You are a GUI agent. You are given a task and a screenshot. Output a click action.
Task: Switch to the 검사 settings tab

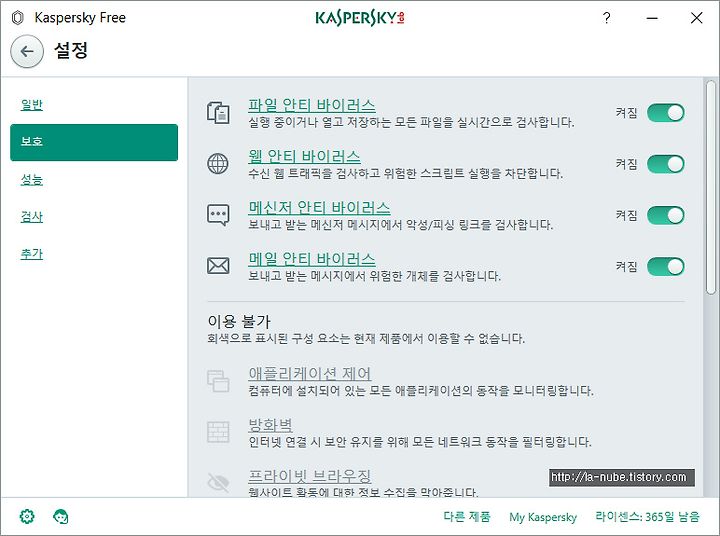pos(32,216)
